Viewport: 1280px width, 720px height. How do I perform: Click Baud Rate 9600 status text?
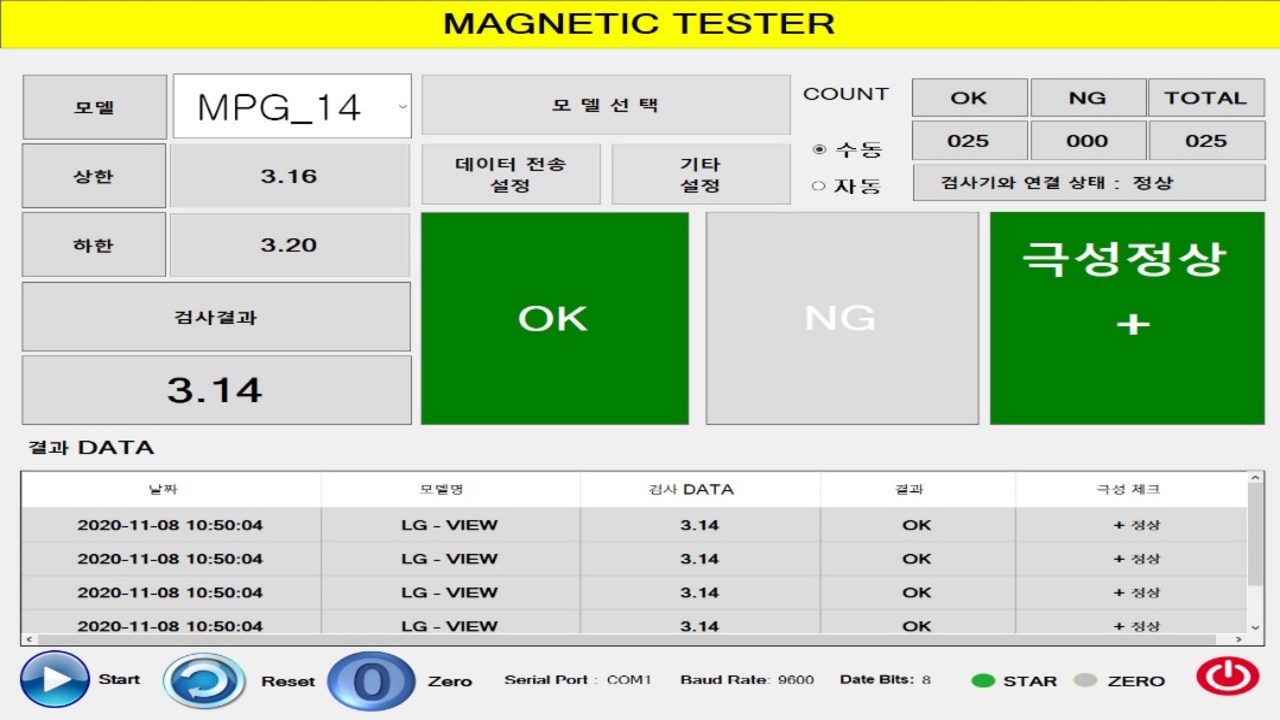click(747, 680)
